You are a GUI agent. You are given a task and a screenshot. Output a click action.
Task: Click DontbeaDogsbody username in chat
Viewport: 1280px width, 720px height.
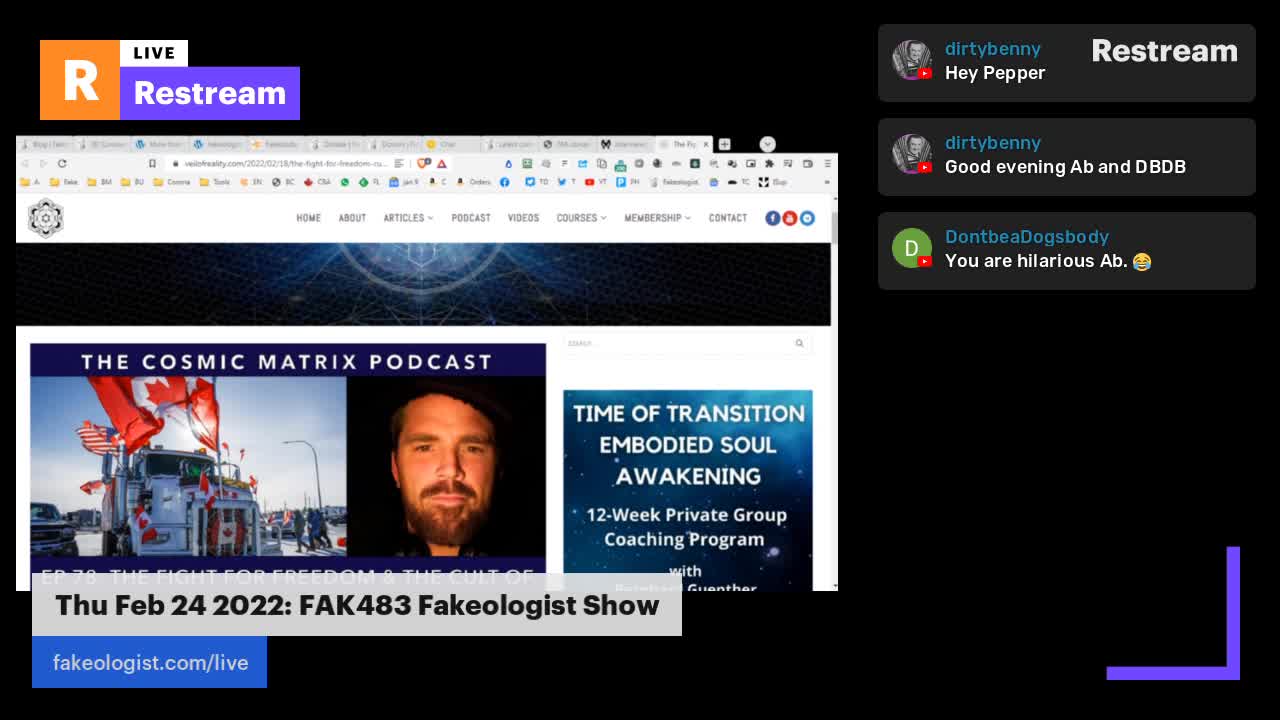coord(1027,237)
